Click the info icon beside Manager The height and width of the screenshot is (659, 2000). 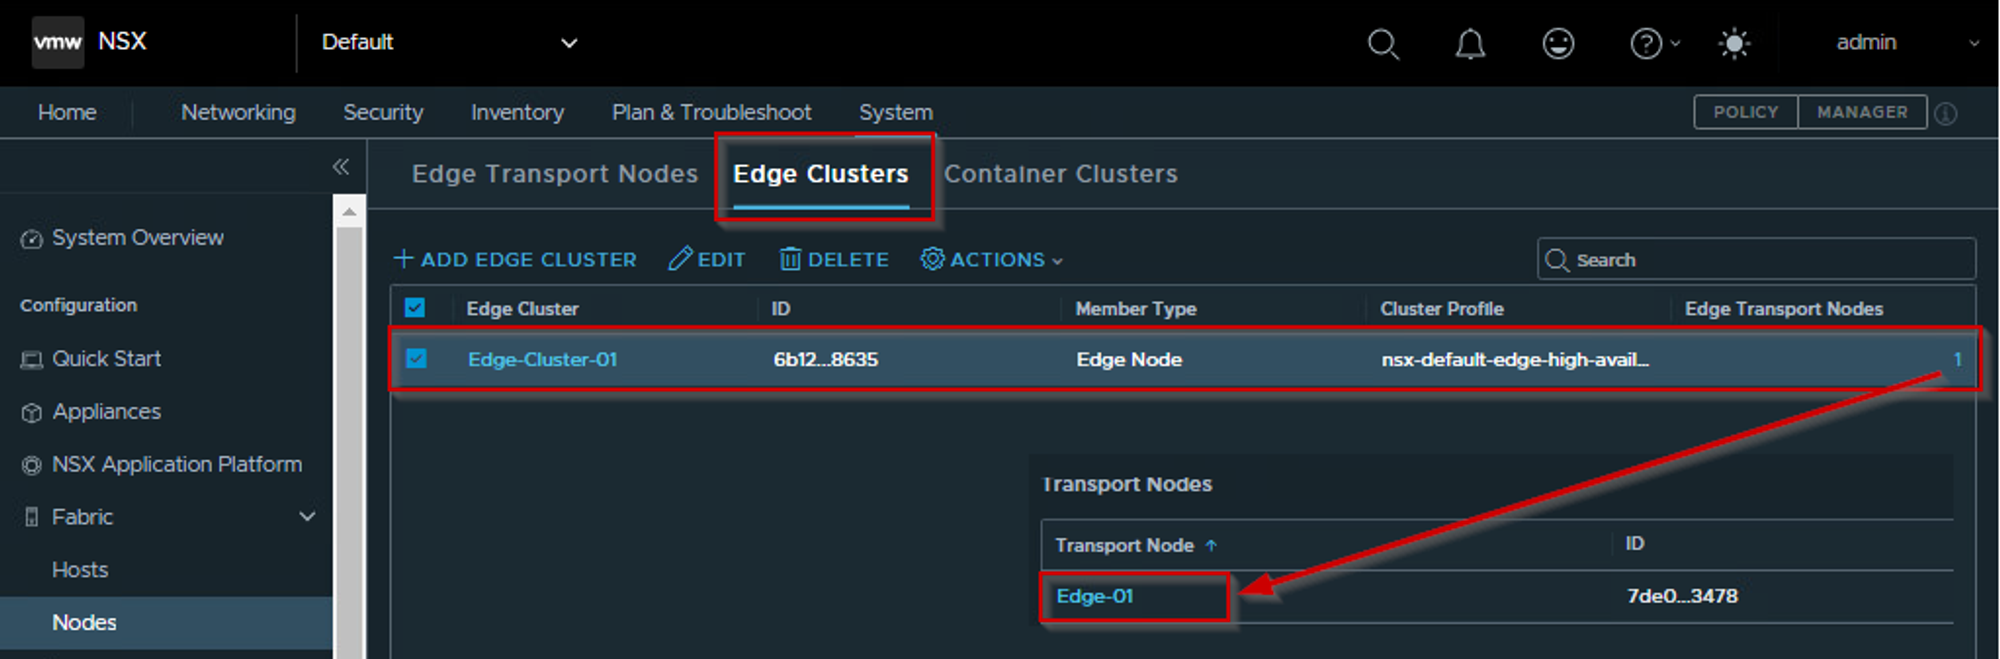pos(1946,114)
